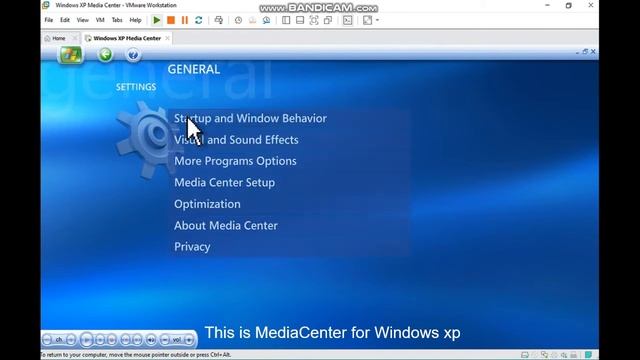Click the Take Snapshot clock icon
640x360 pixels.
238,20
